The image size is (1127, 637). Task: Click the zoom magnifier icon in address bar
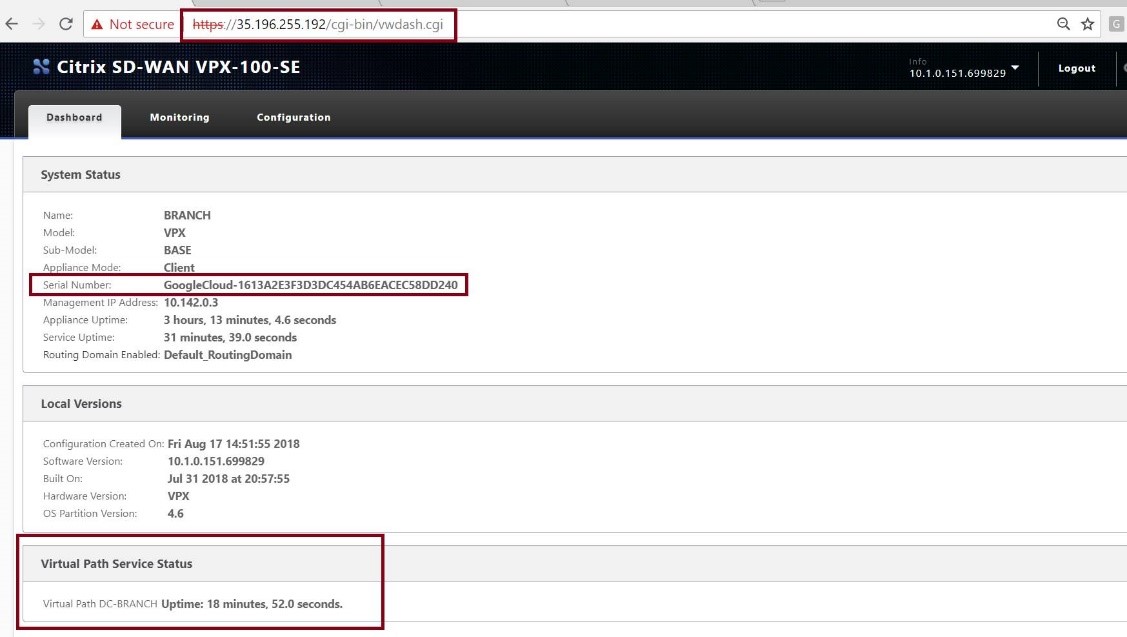(1063, 24)
